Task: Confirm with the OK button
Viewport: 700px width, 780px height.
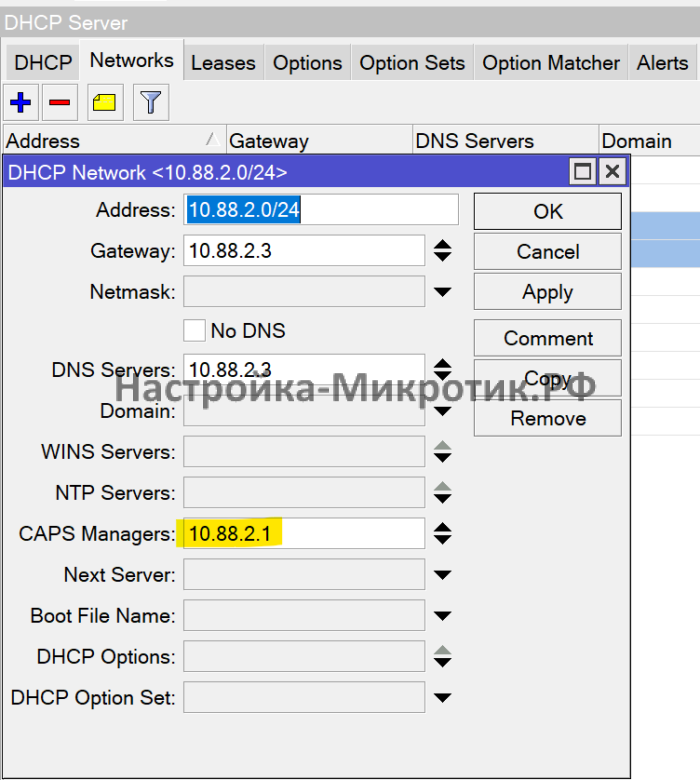Action: tap(548, 211)
